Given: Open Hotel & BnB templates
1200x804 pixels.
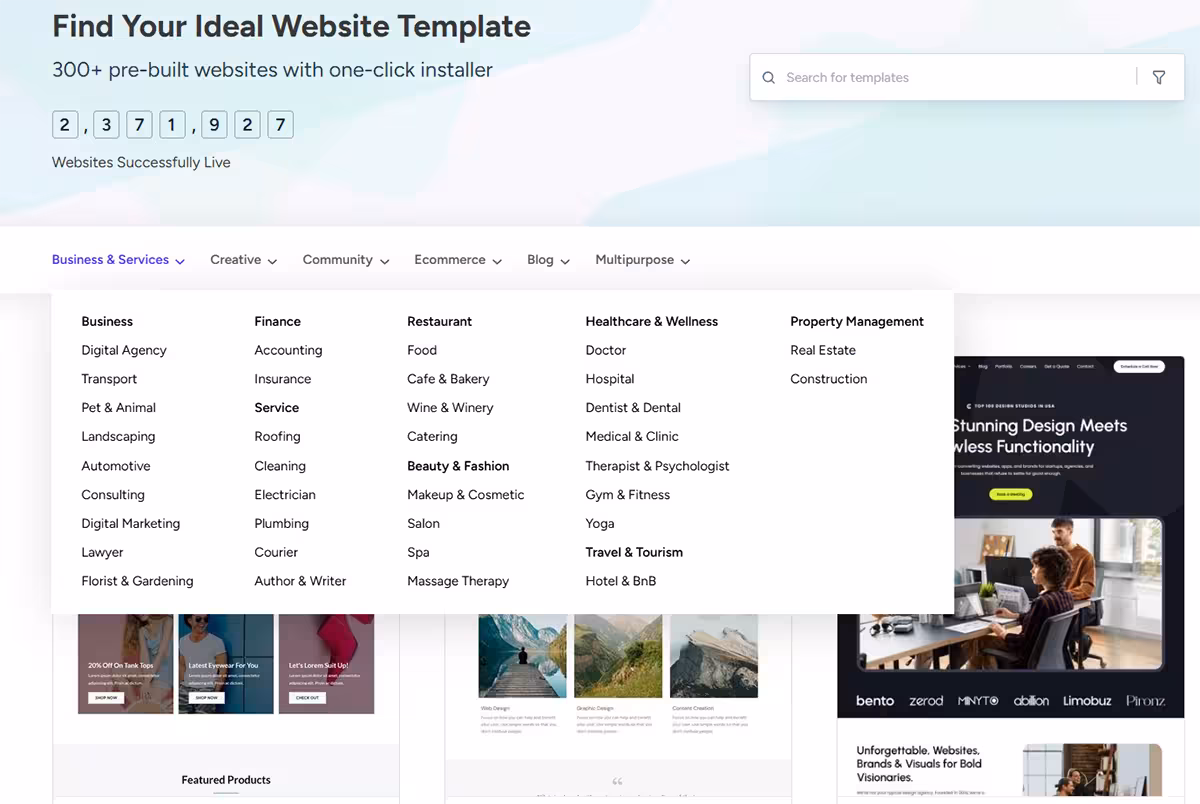Looking at the screenshot, I should 621,581.
